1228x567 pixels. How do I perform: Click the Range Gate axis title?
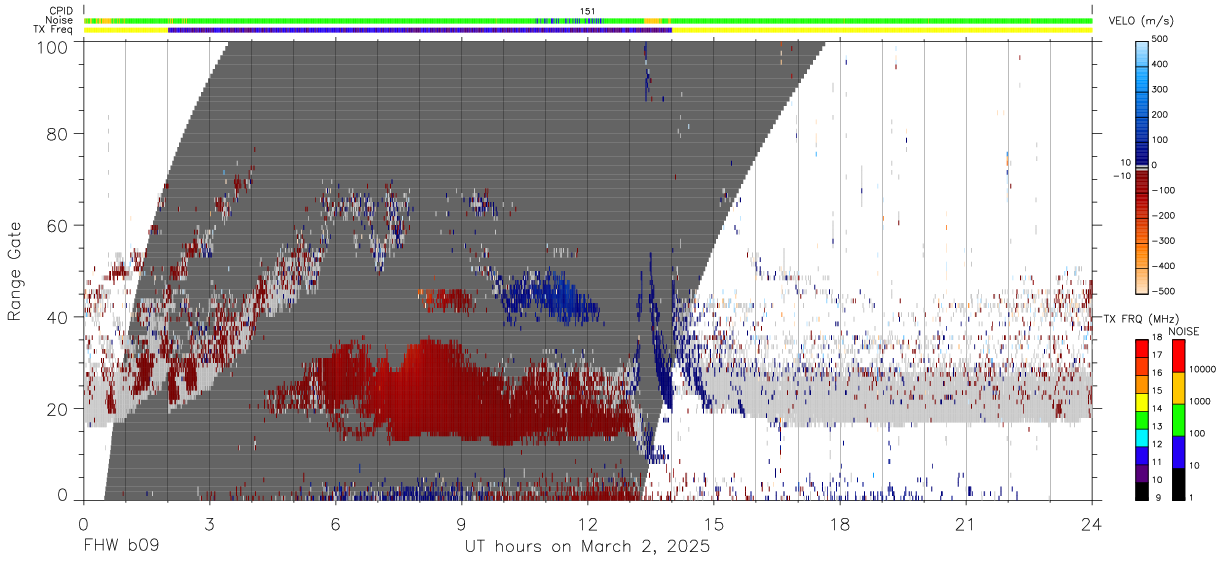pos(15,272)
